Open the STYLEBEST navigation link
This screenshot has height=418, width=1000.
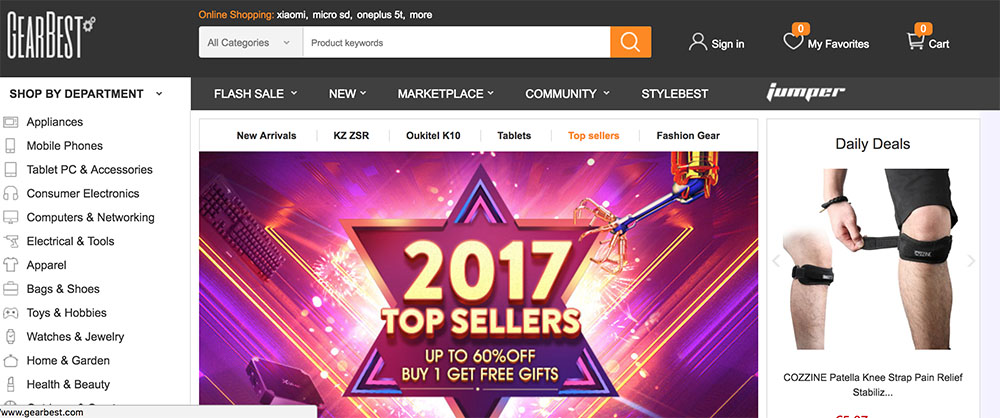coord(675,94)
